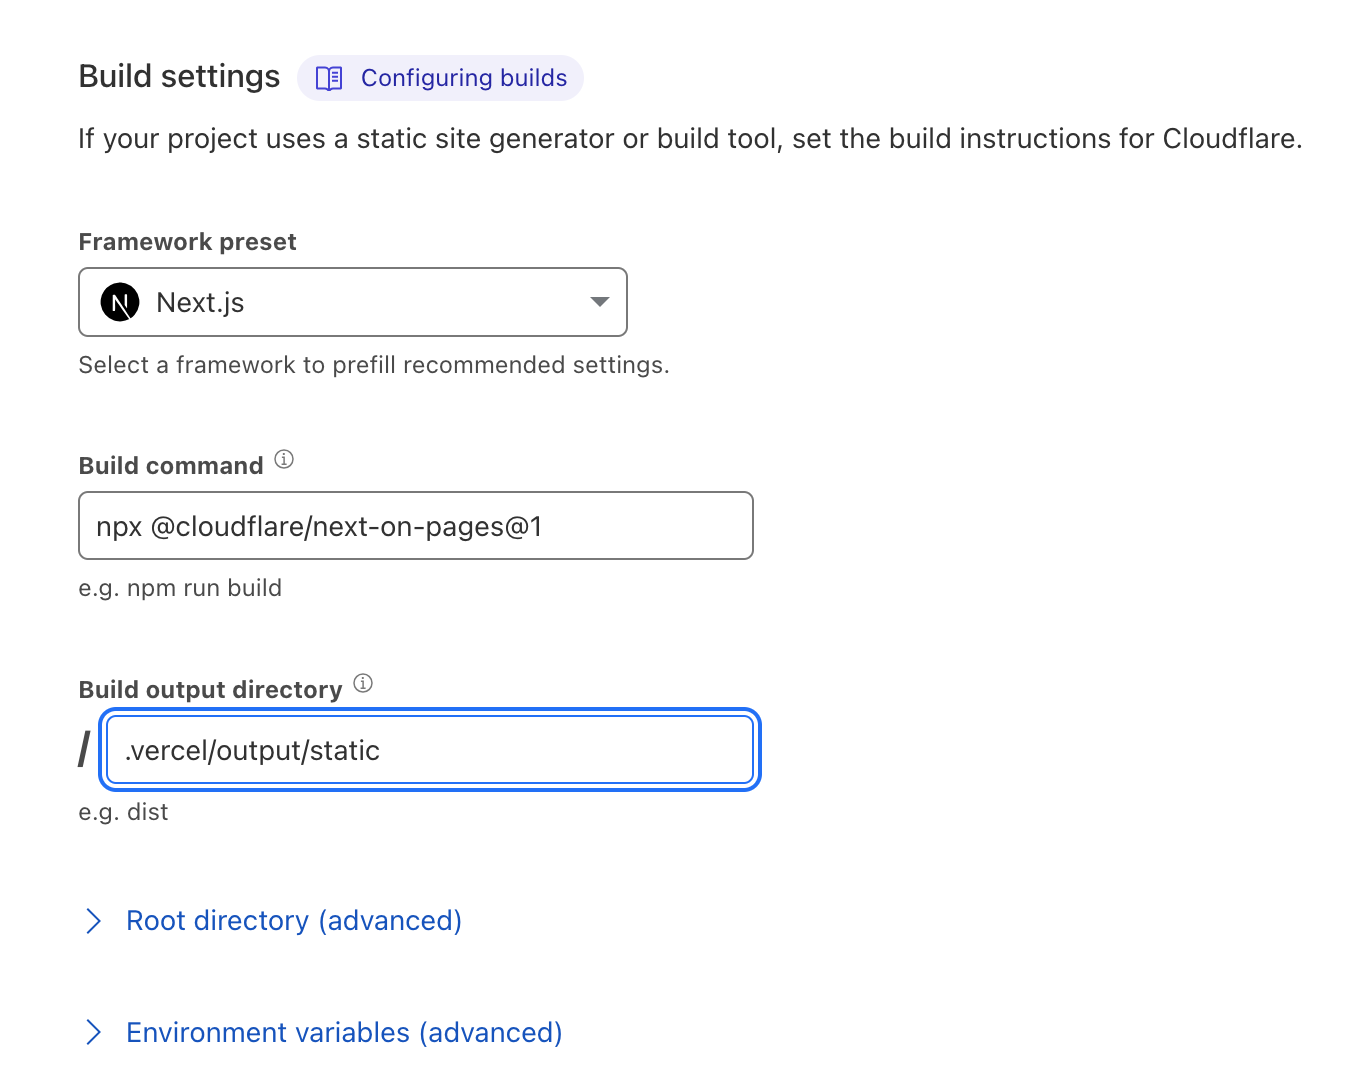This screenshot has width=1348, height=1080.
Task: Click the Build output directory label
Action: (210, 690)
